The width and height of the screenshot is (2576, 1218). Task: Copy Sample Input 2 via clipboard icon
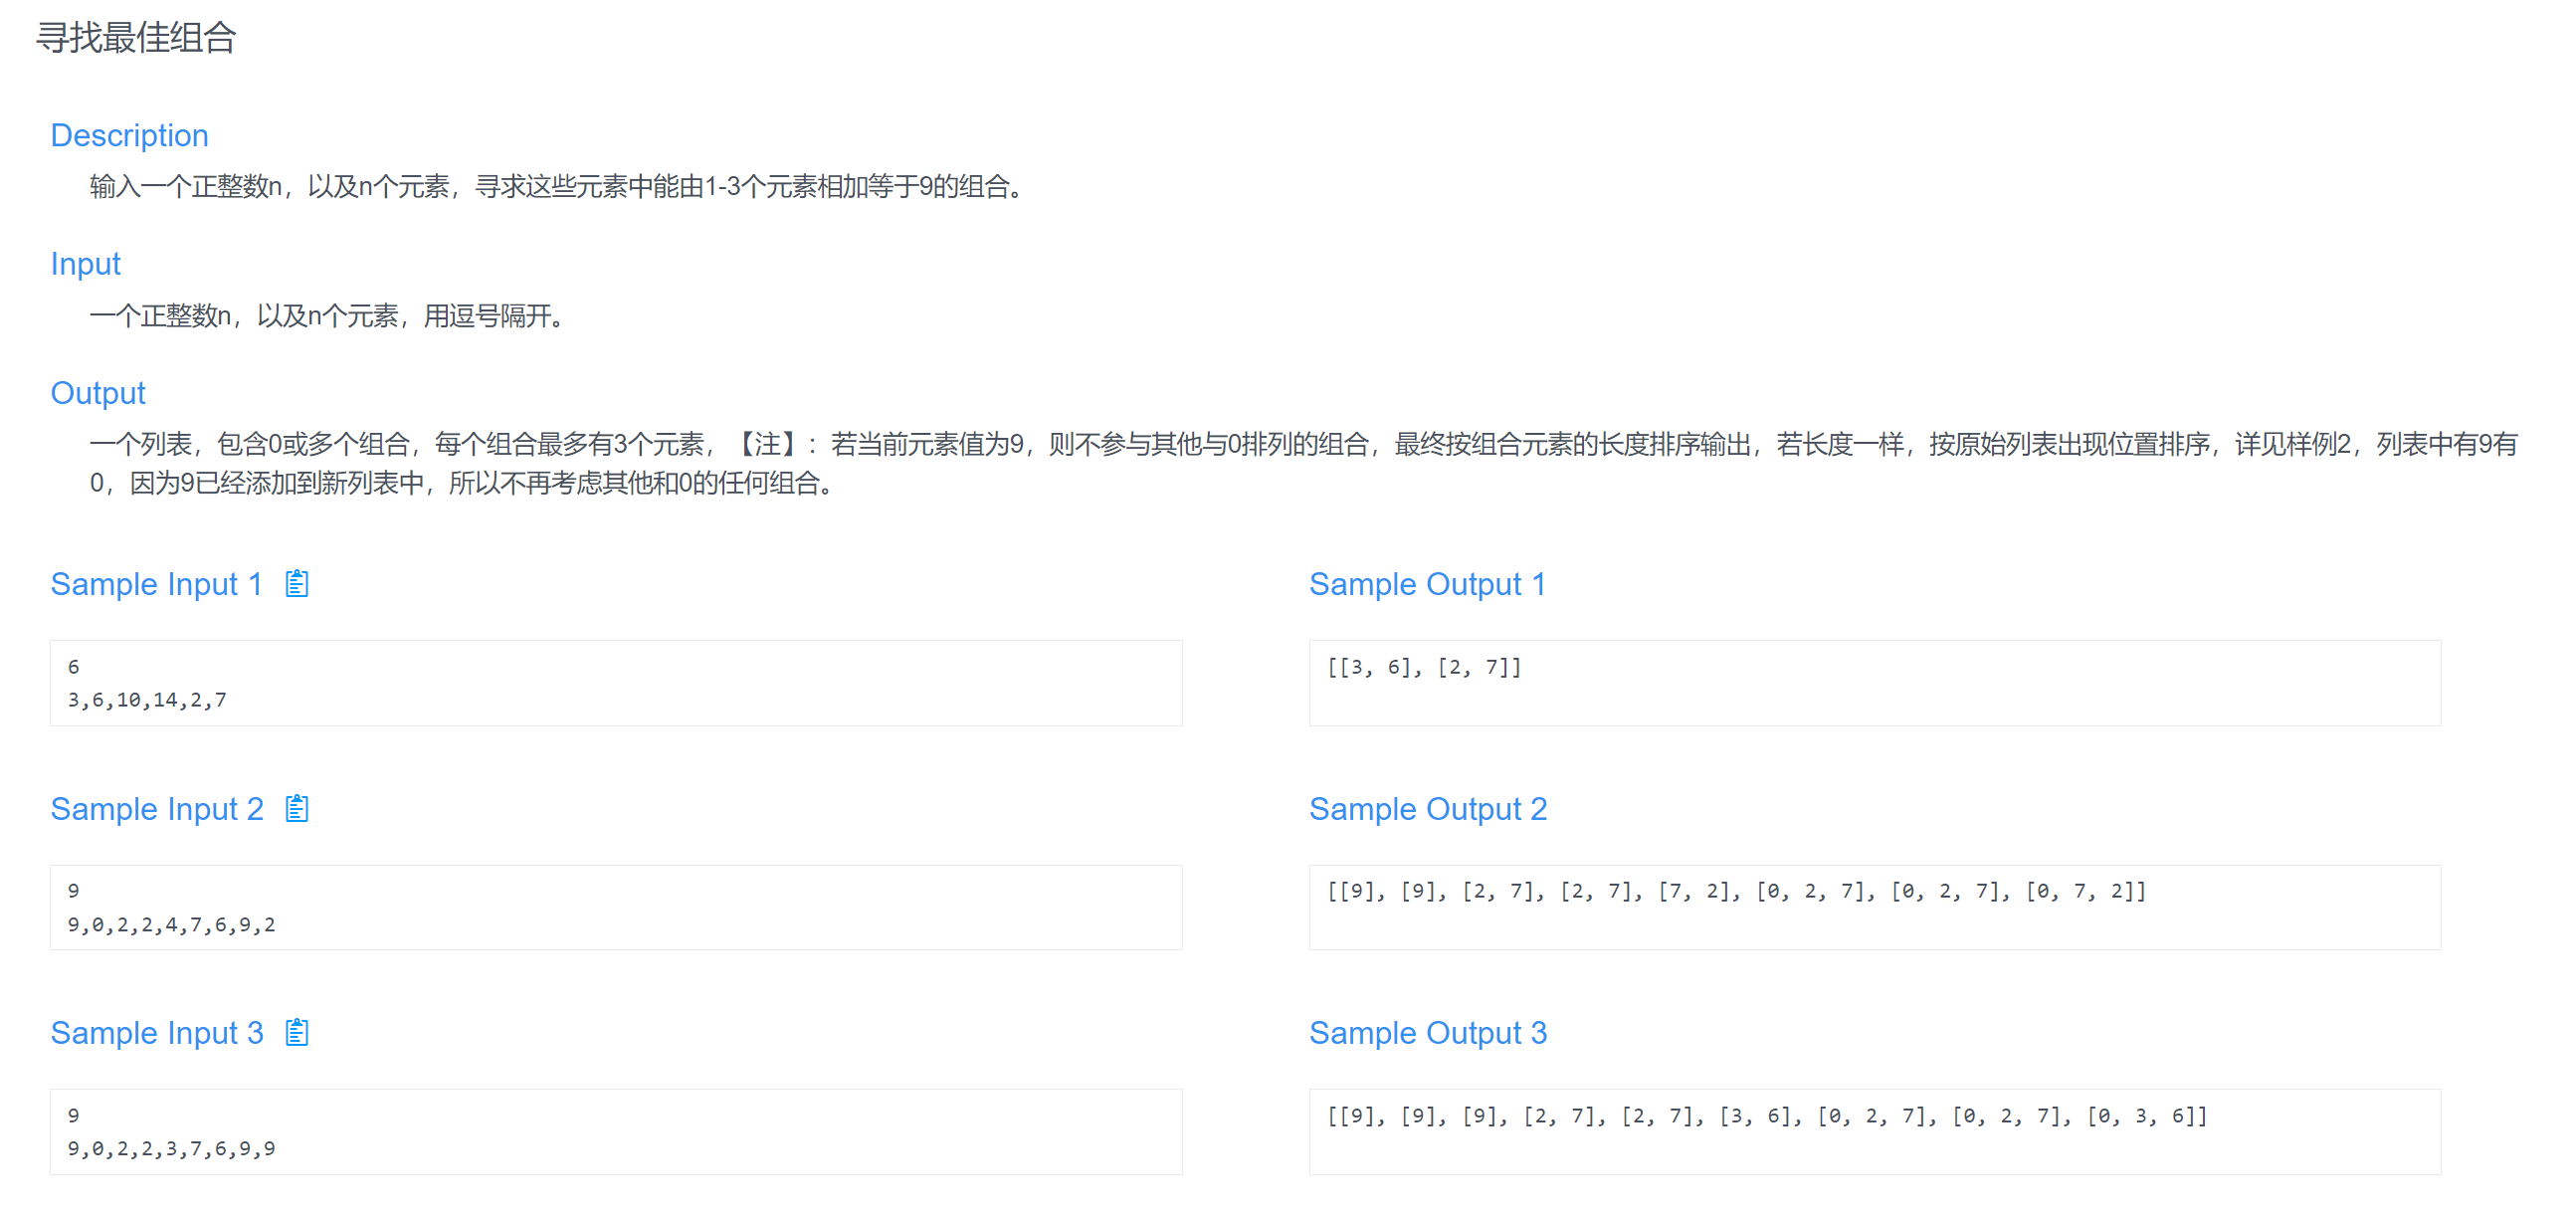[x=297, y=808]
